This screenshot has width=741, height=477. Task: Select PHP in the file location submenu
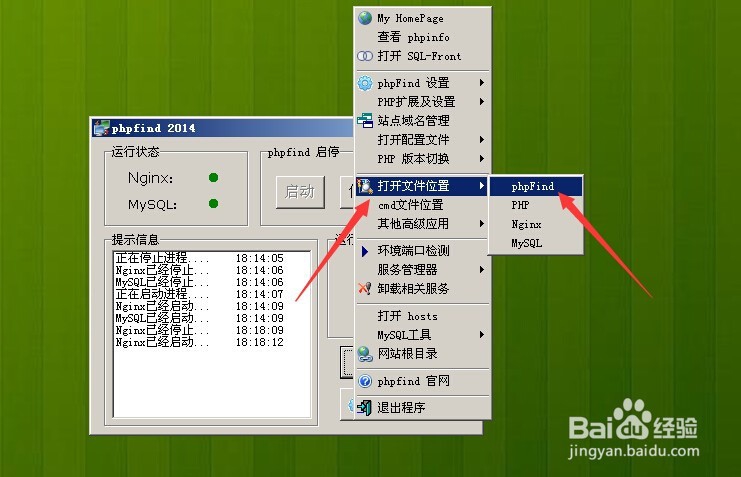click(x=536, y=205)
